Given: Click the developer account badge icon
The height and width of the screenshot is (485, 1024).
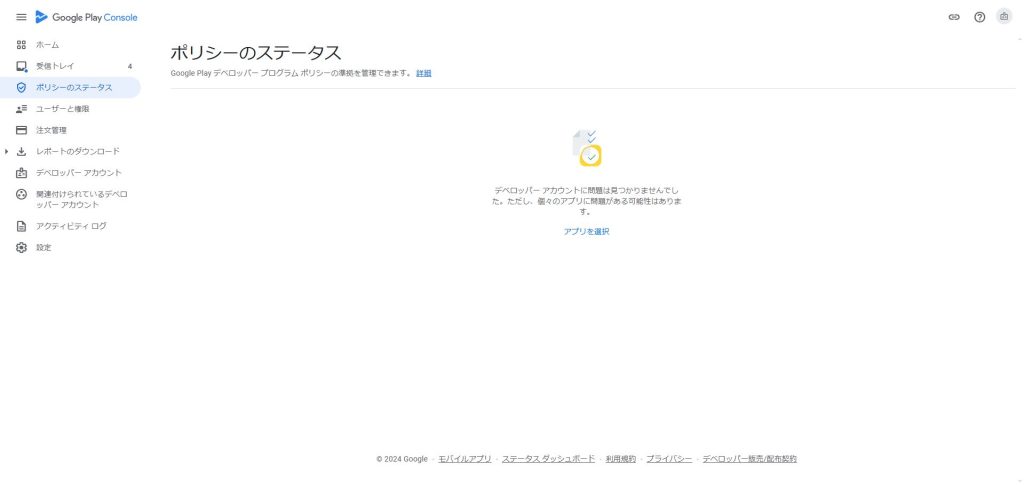Looking at the screenshot, I should coord(22,173).
